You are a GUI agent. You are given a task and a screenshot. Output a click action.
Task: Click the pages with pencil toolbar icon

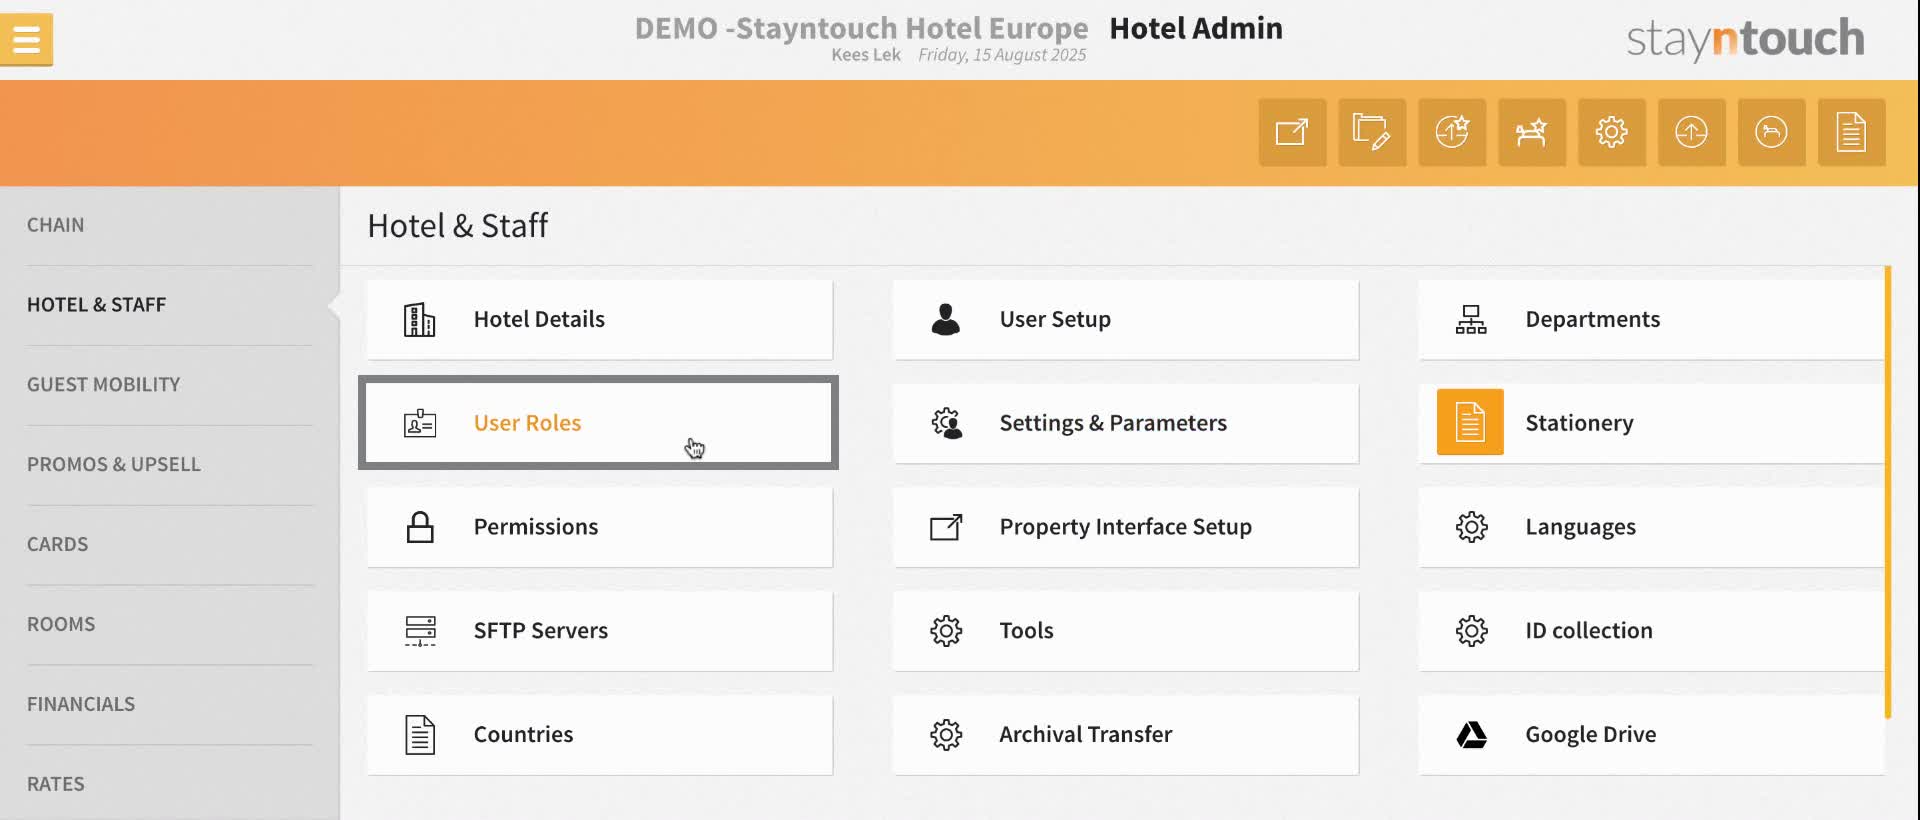[1372, 132]
